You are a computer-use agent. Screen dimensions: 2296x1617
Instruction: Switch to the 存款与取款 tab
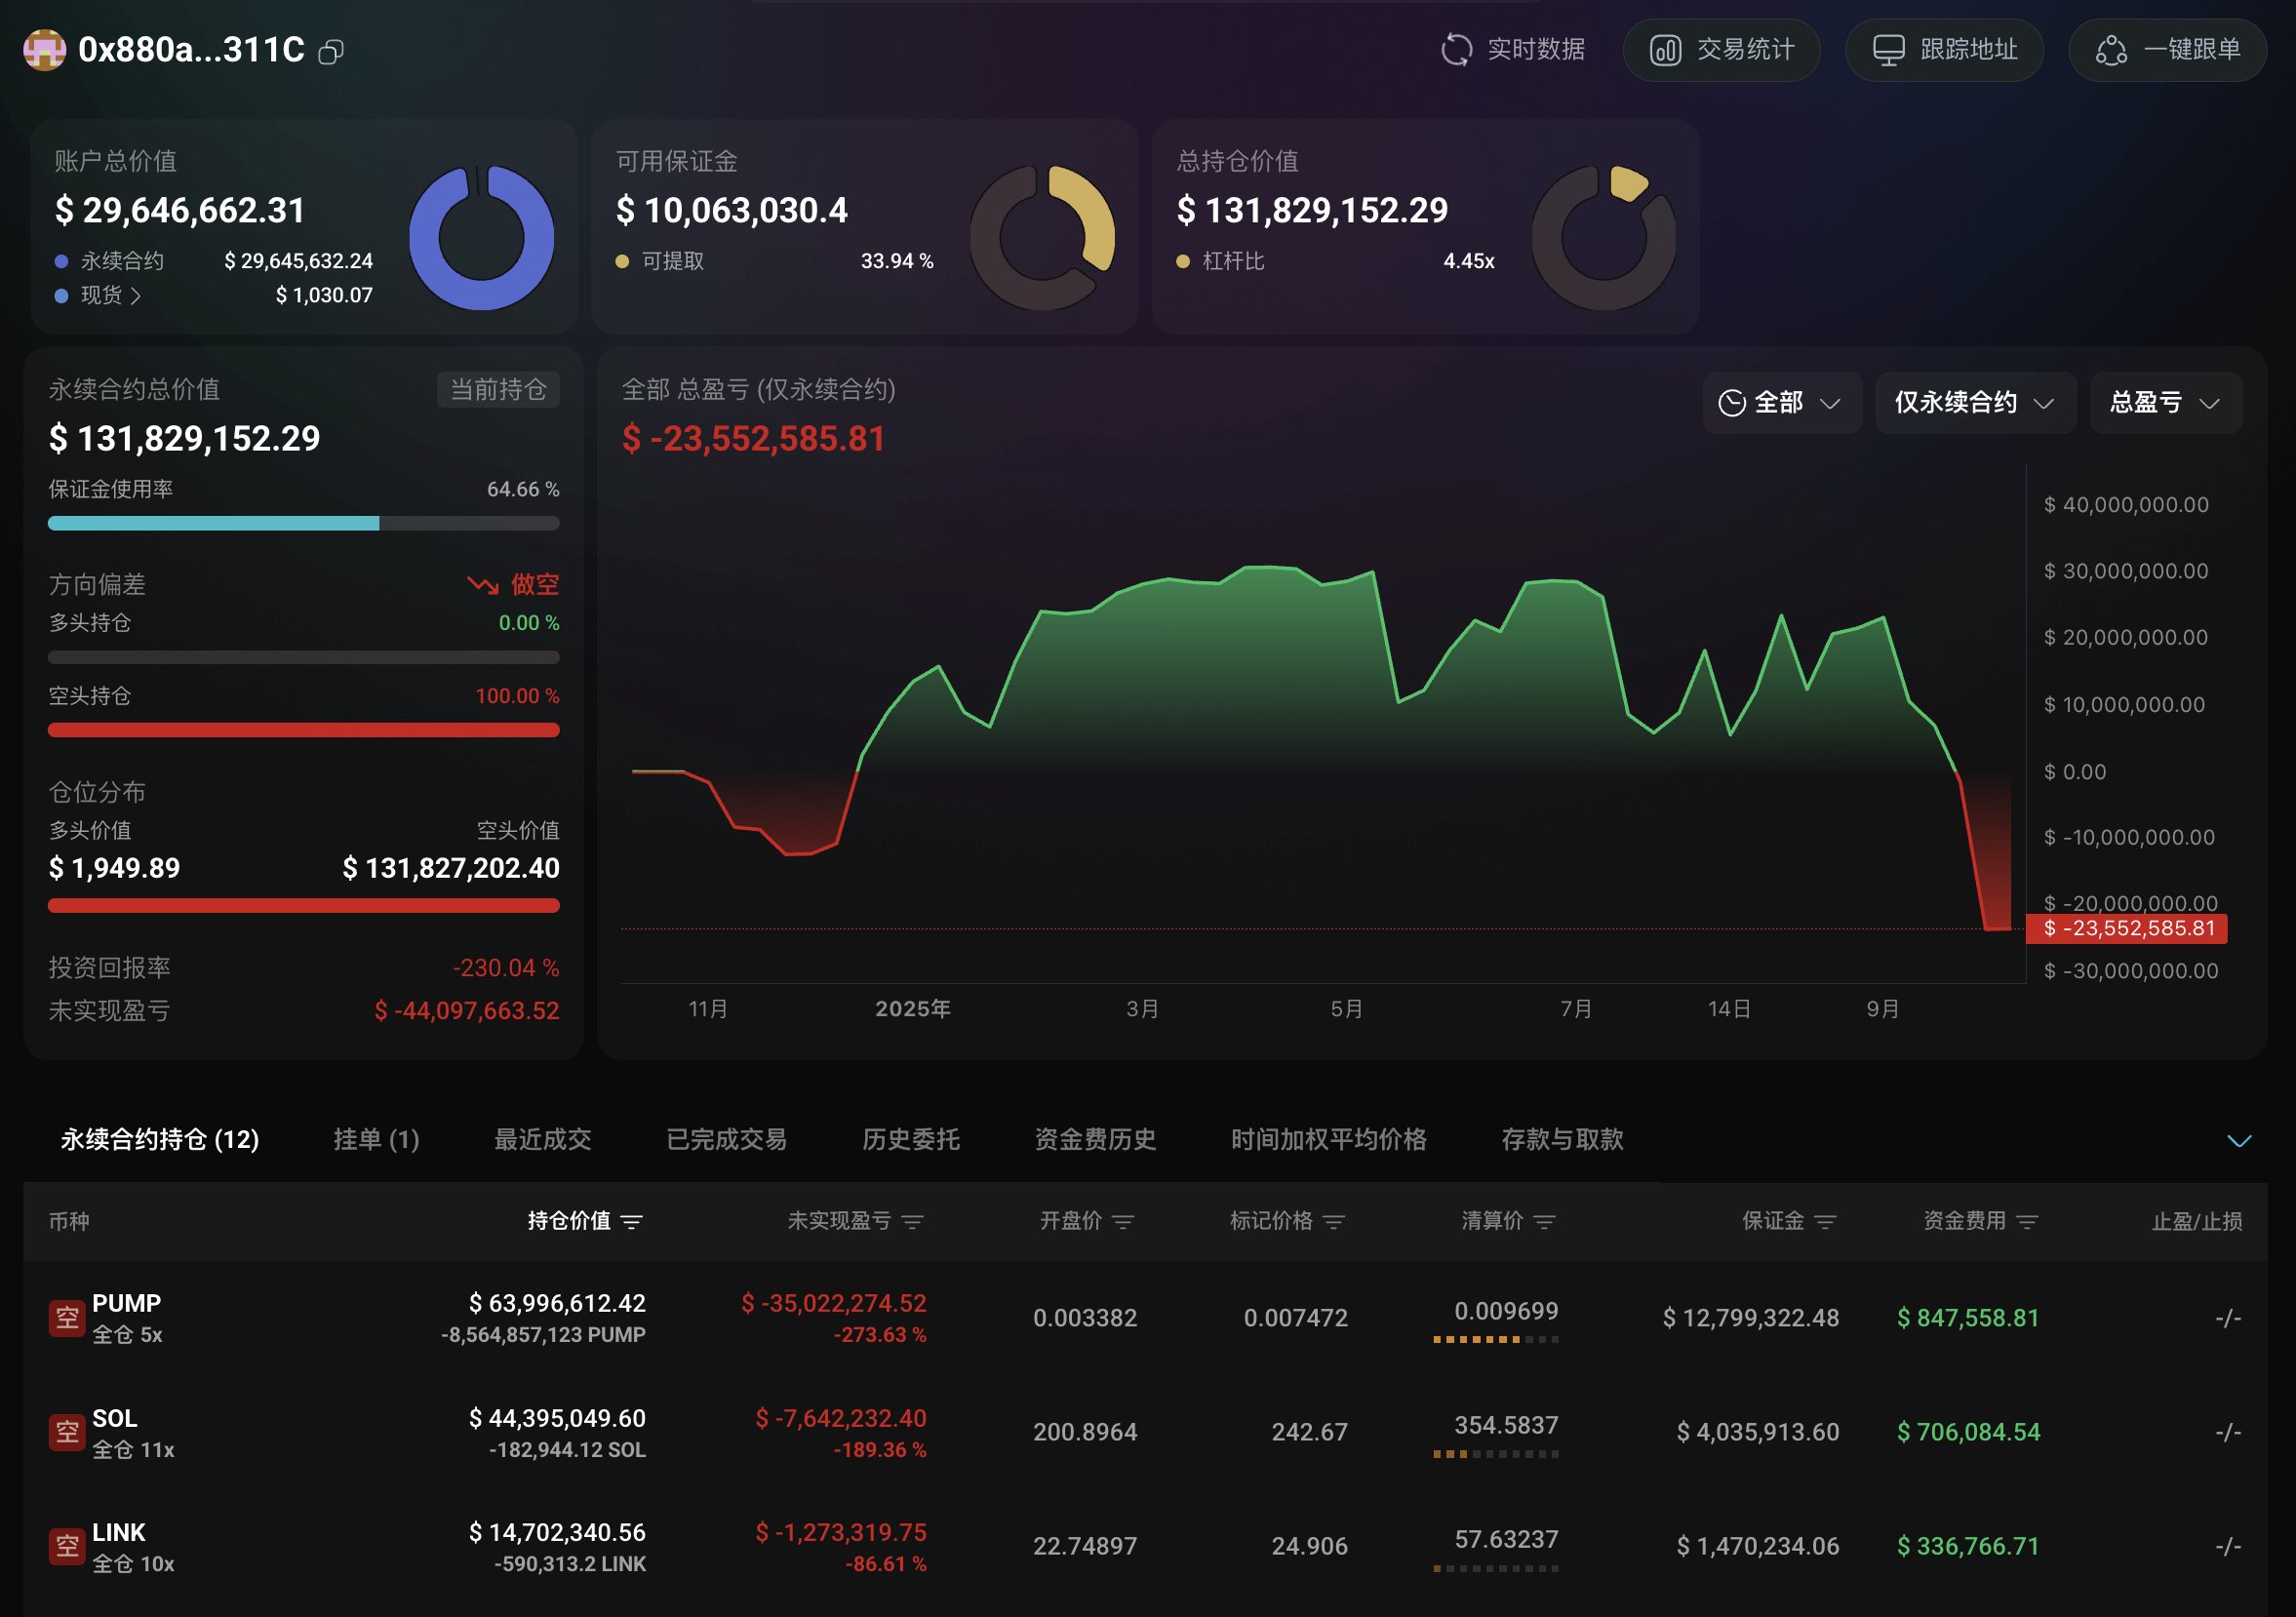click(1562, 1139)
